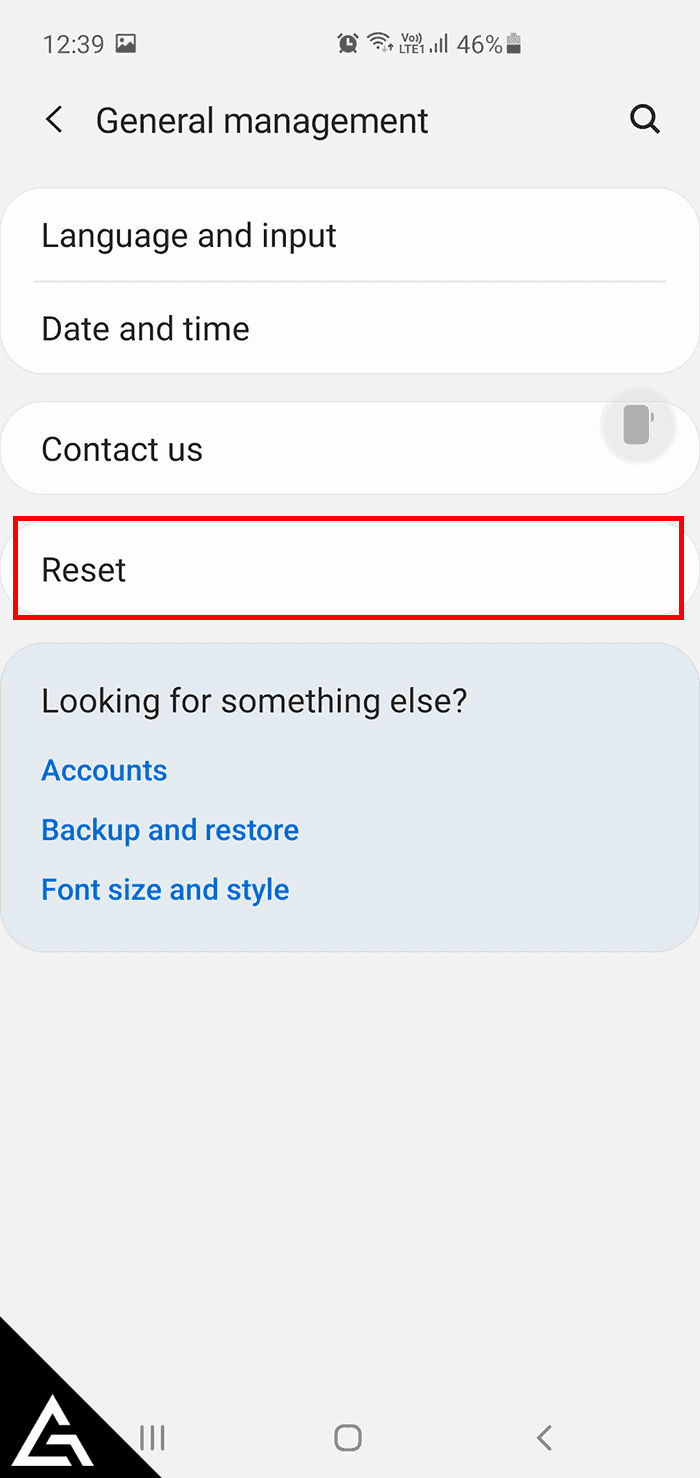This screenshot has width=700, height=1478.
Task: Open Date and time settings
Action: click(350, 328)
